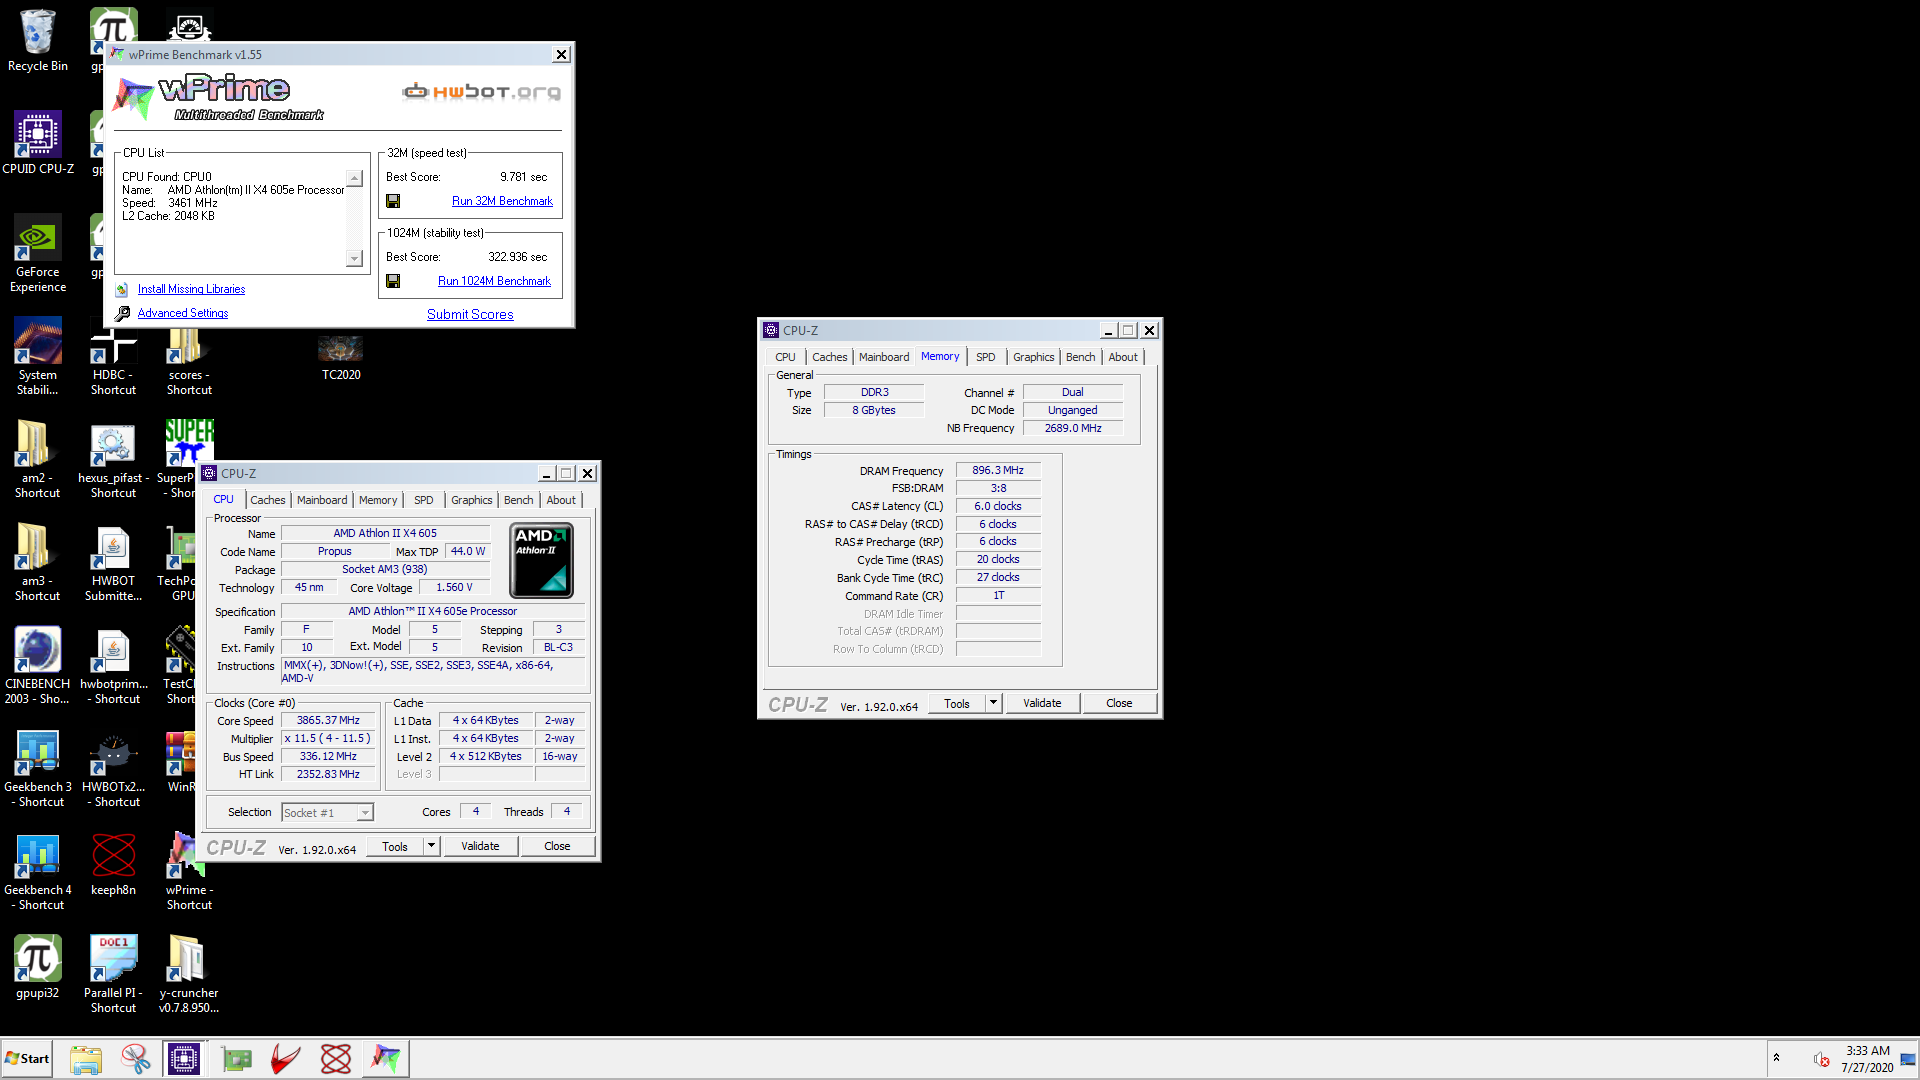Screen dimensions: 1920x1080
Task: Open Geekbench 3 shortcut
Action: [x=38, y=769]
